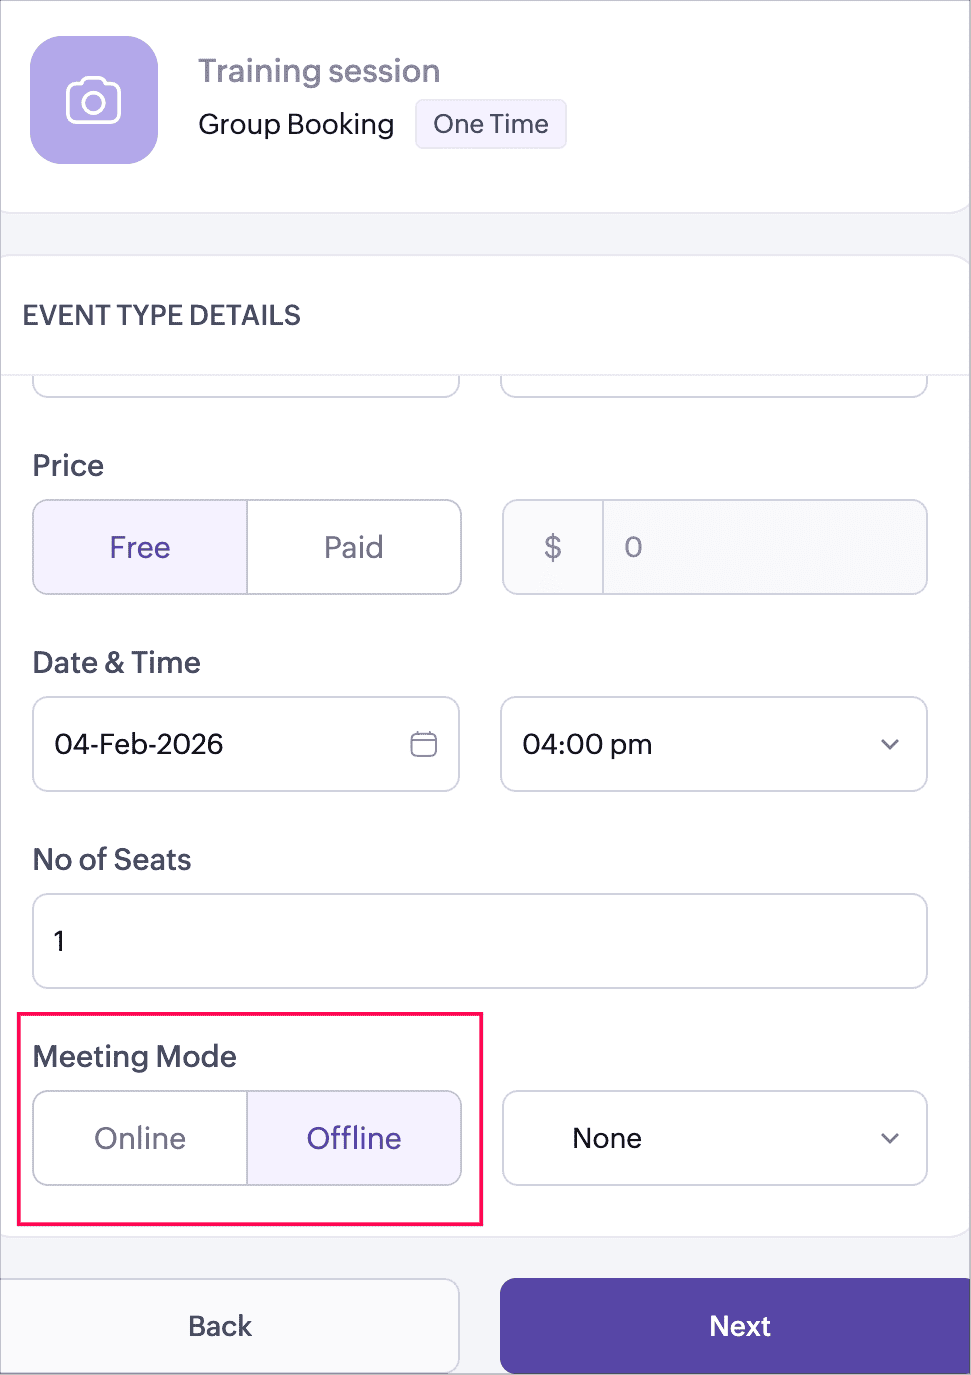This screenshot has height=1375, width=971.
Task: Select the Free price option
Action: (x=140, y=547)
